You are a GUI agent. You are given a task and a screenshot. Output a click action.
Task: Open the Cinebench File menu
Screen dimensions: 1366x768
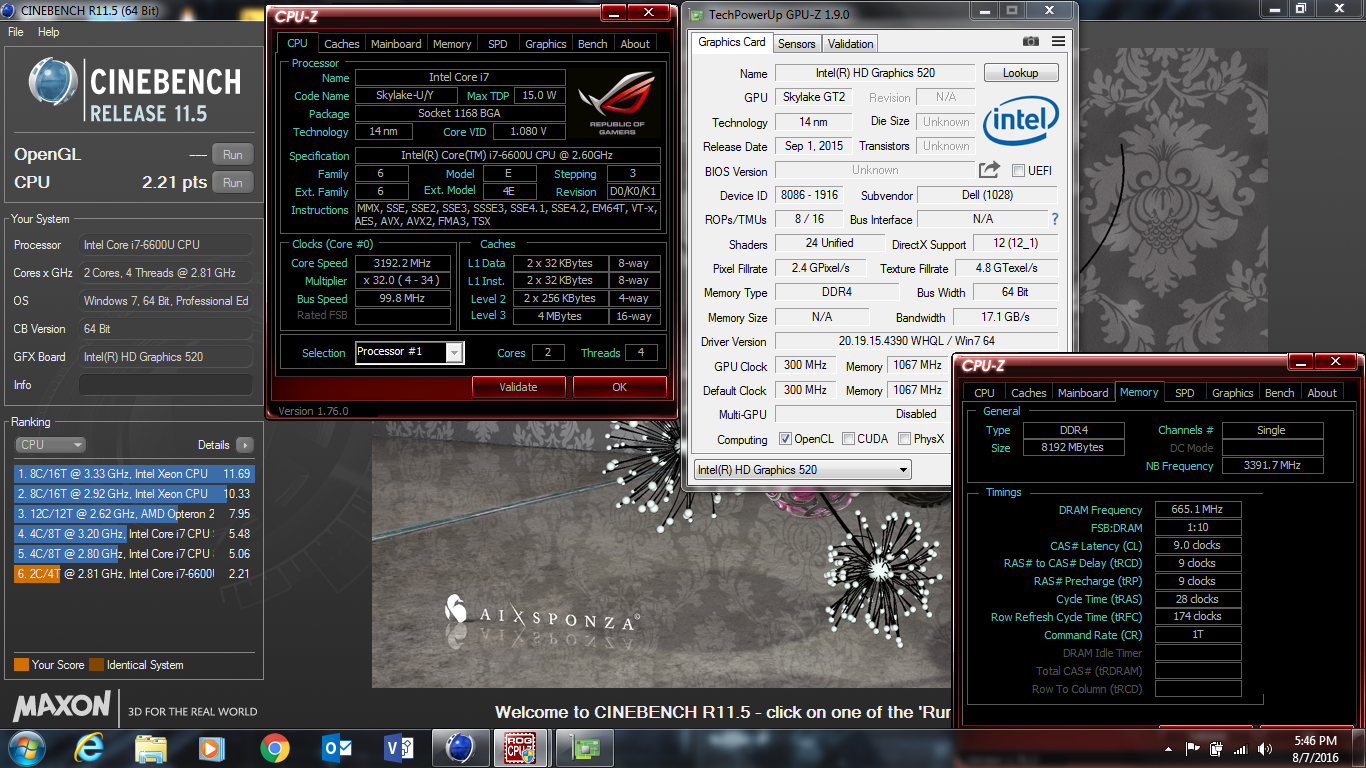tap(16, 32)
